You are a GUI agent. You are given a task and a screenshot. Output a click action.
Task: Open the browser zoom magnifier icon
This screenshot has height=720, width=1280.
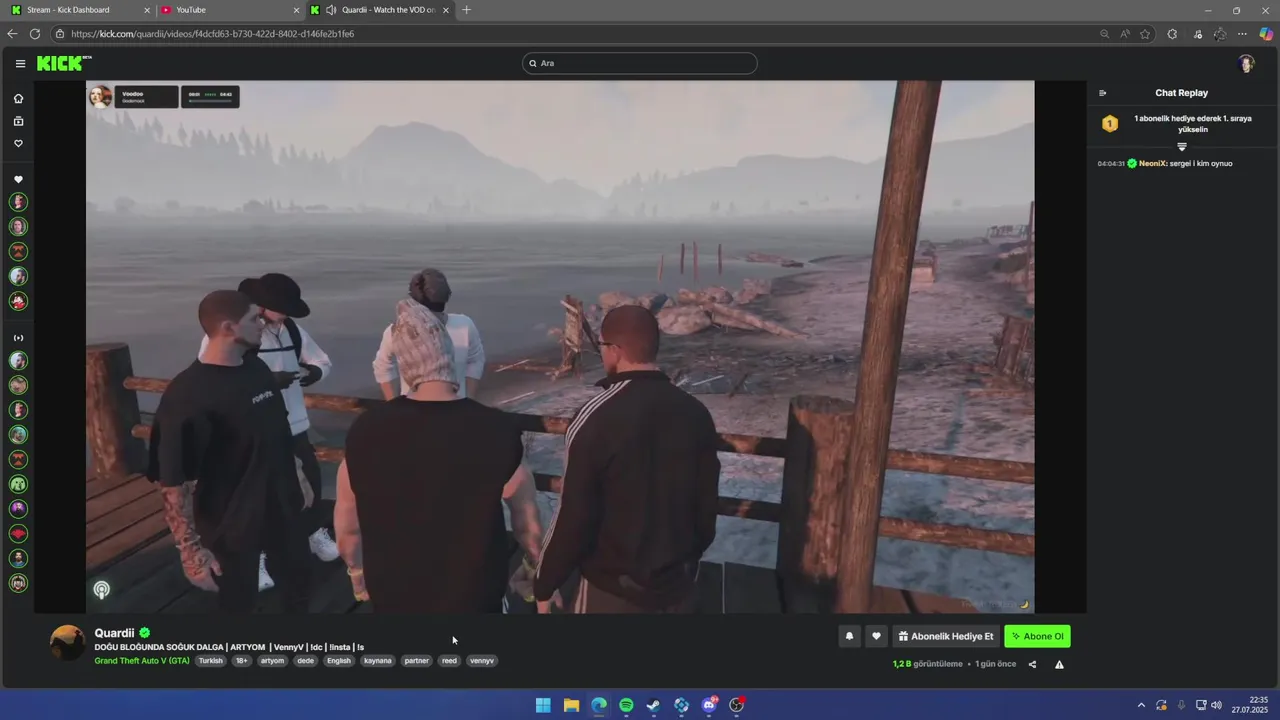pos(1104,34)
